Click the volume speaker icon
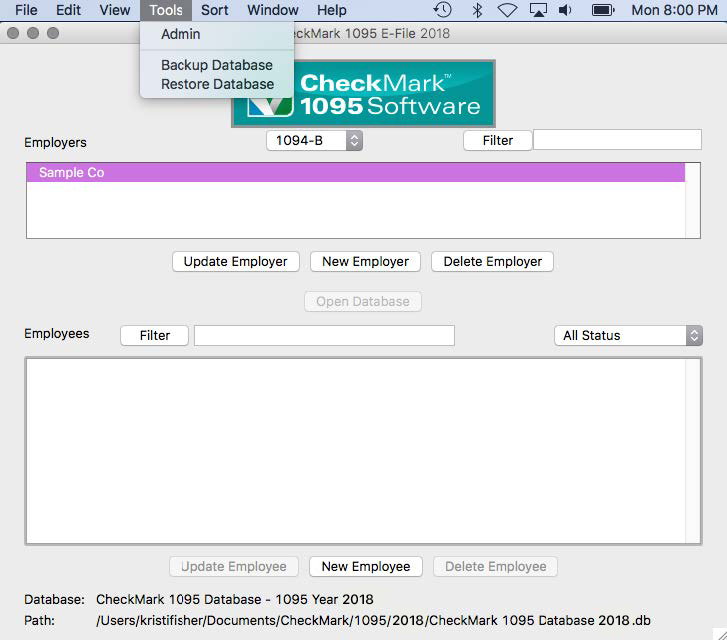This screenshot has height=640, width=727. click(x=566, y=10)
